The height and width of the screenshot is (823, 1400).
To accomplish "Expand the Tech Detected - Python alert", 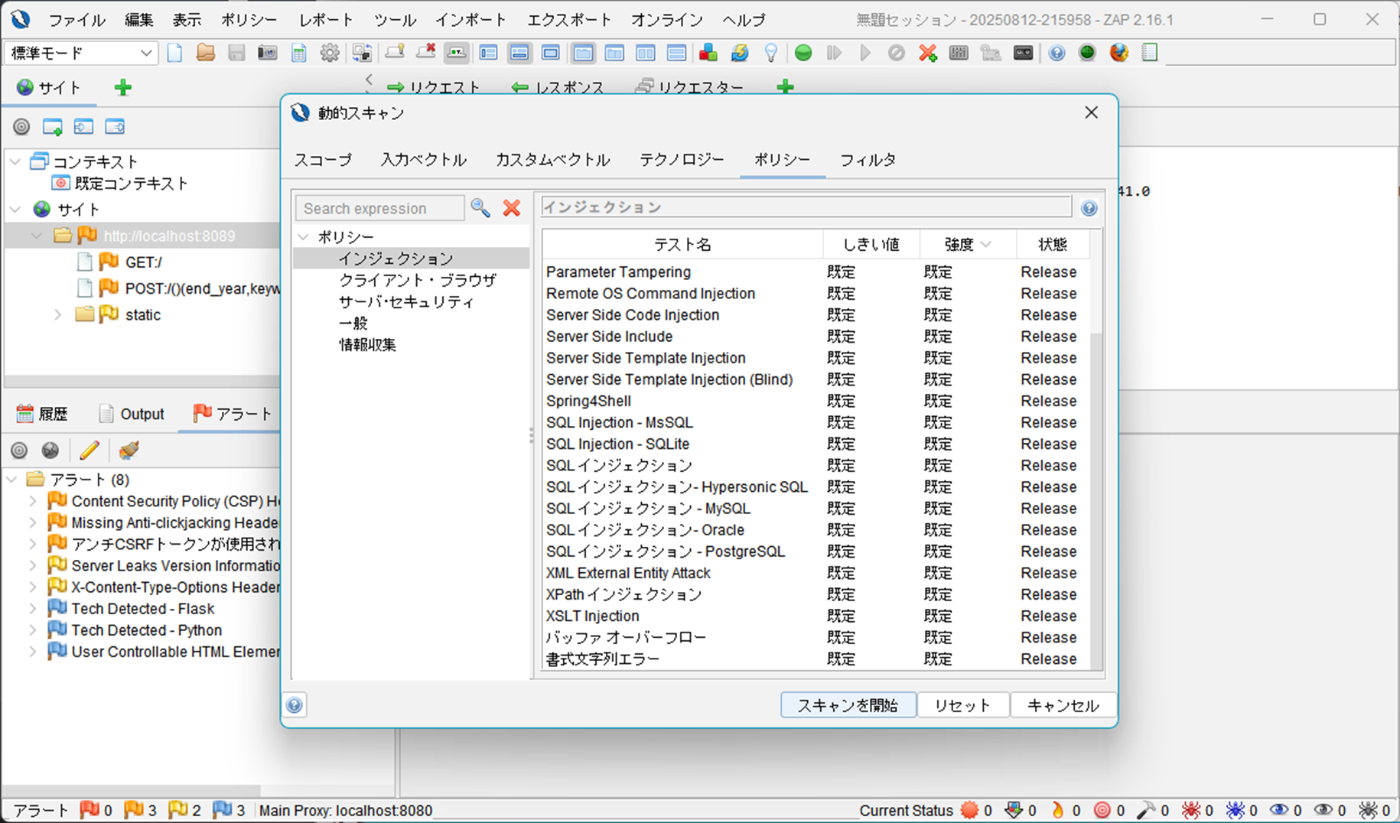I will click(x=33, y=631).
